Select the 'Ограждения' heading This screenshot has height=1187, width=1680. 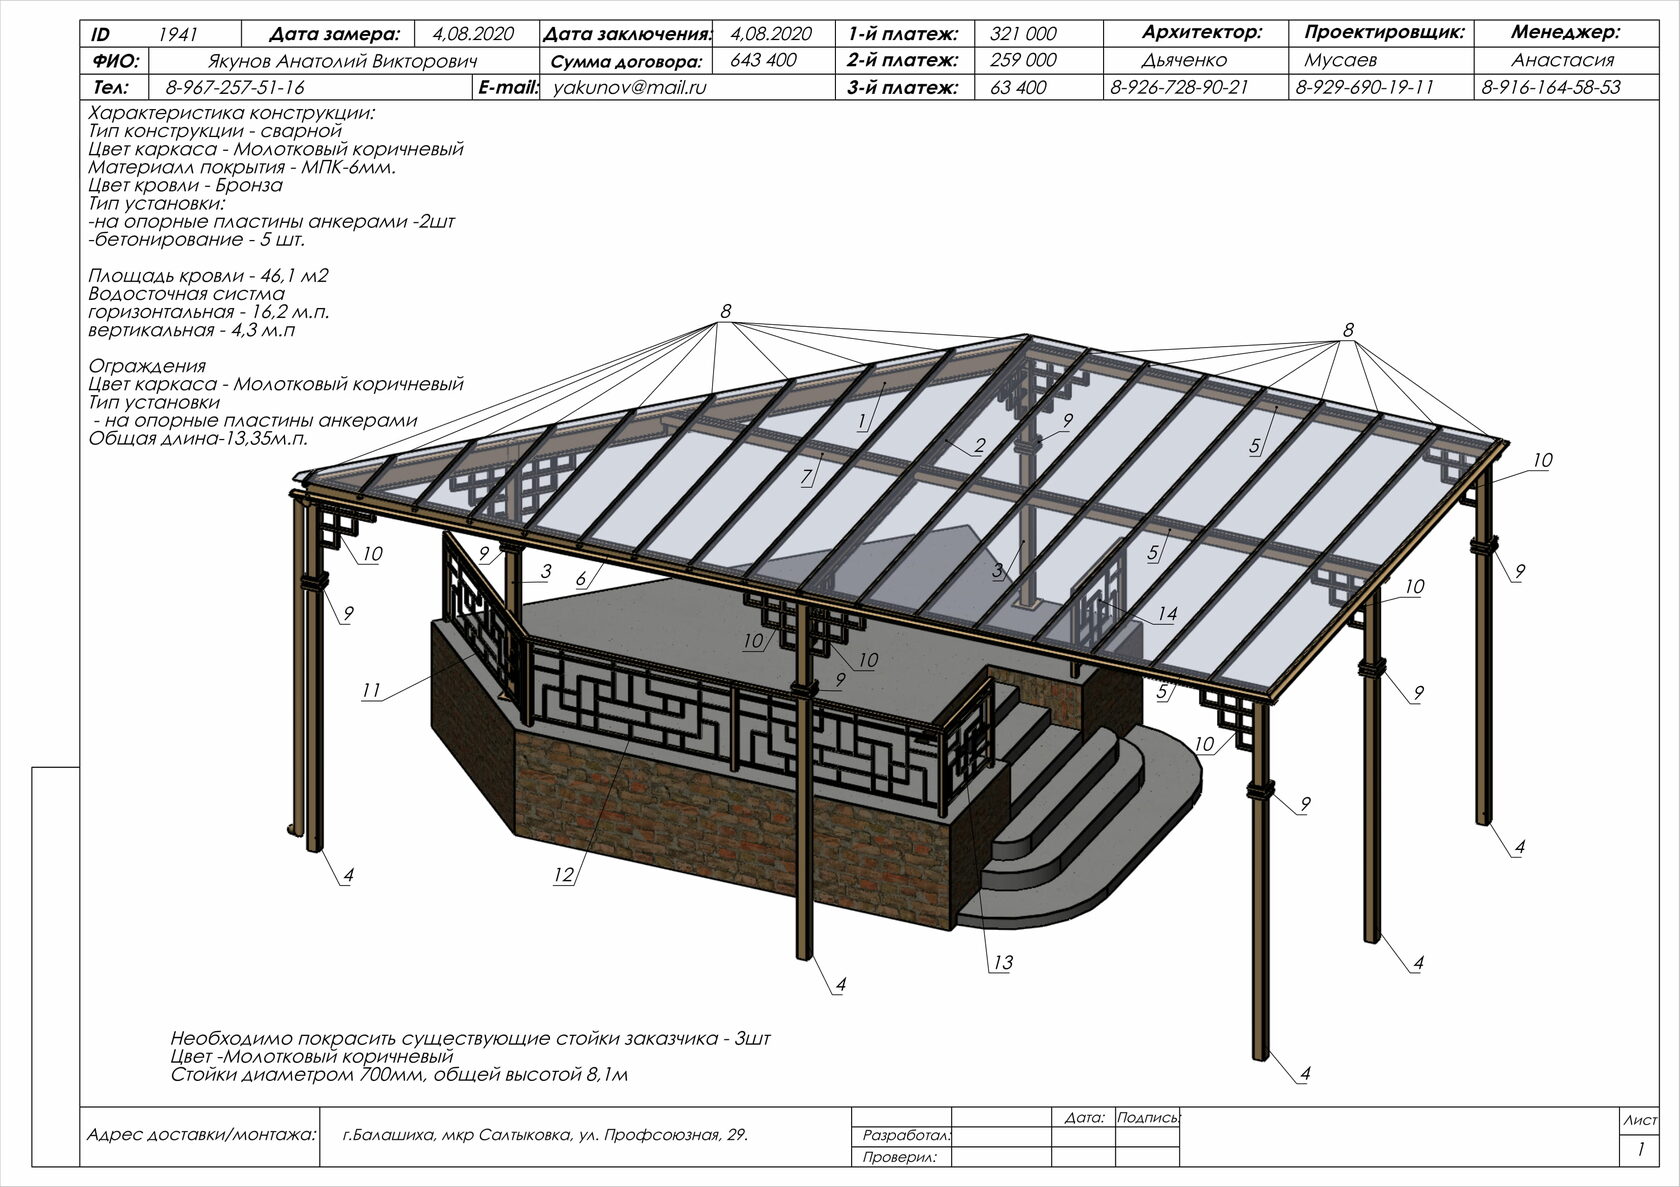[147, 366]
